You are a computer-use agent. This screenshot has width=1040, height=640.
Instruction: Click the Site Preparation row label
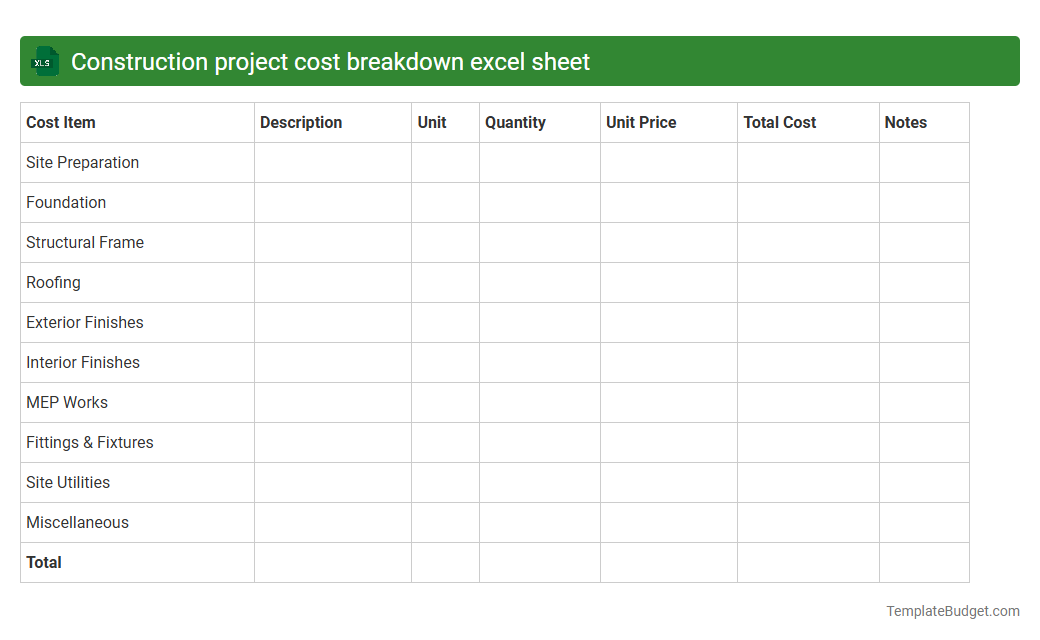(82, 162)
